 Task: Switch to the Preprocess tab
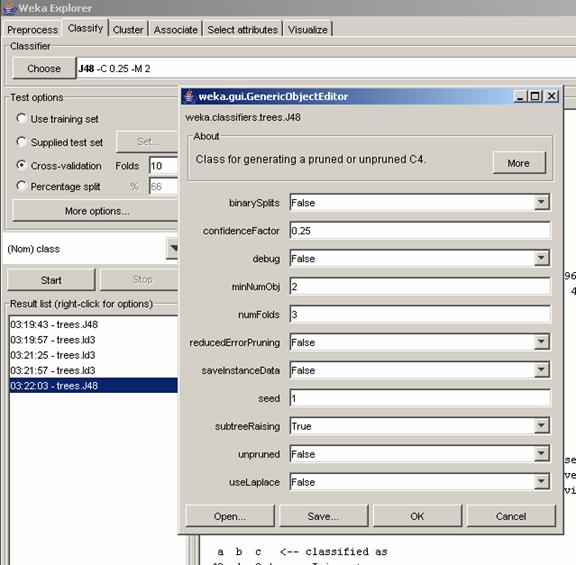[x=32, y=29]
